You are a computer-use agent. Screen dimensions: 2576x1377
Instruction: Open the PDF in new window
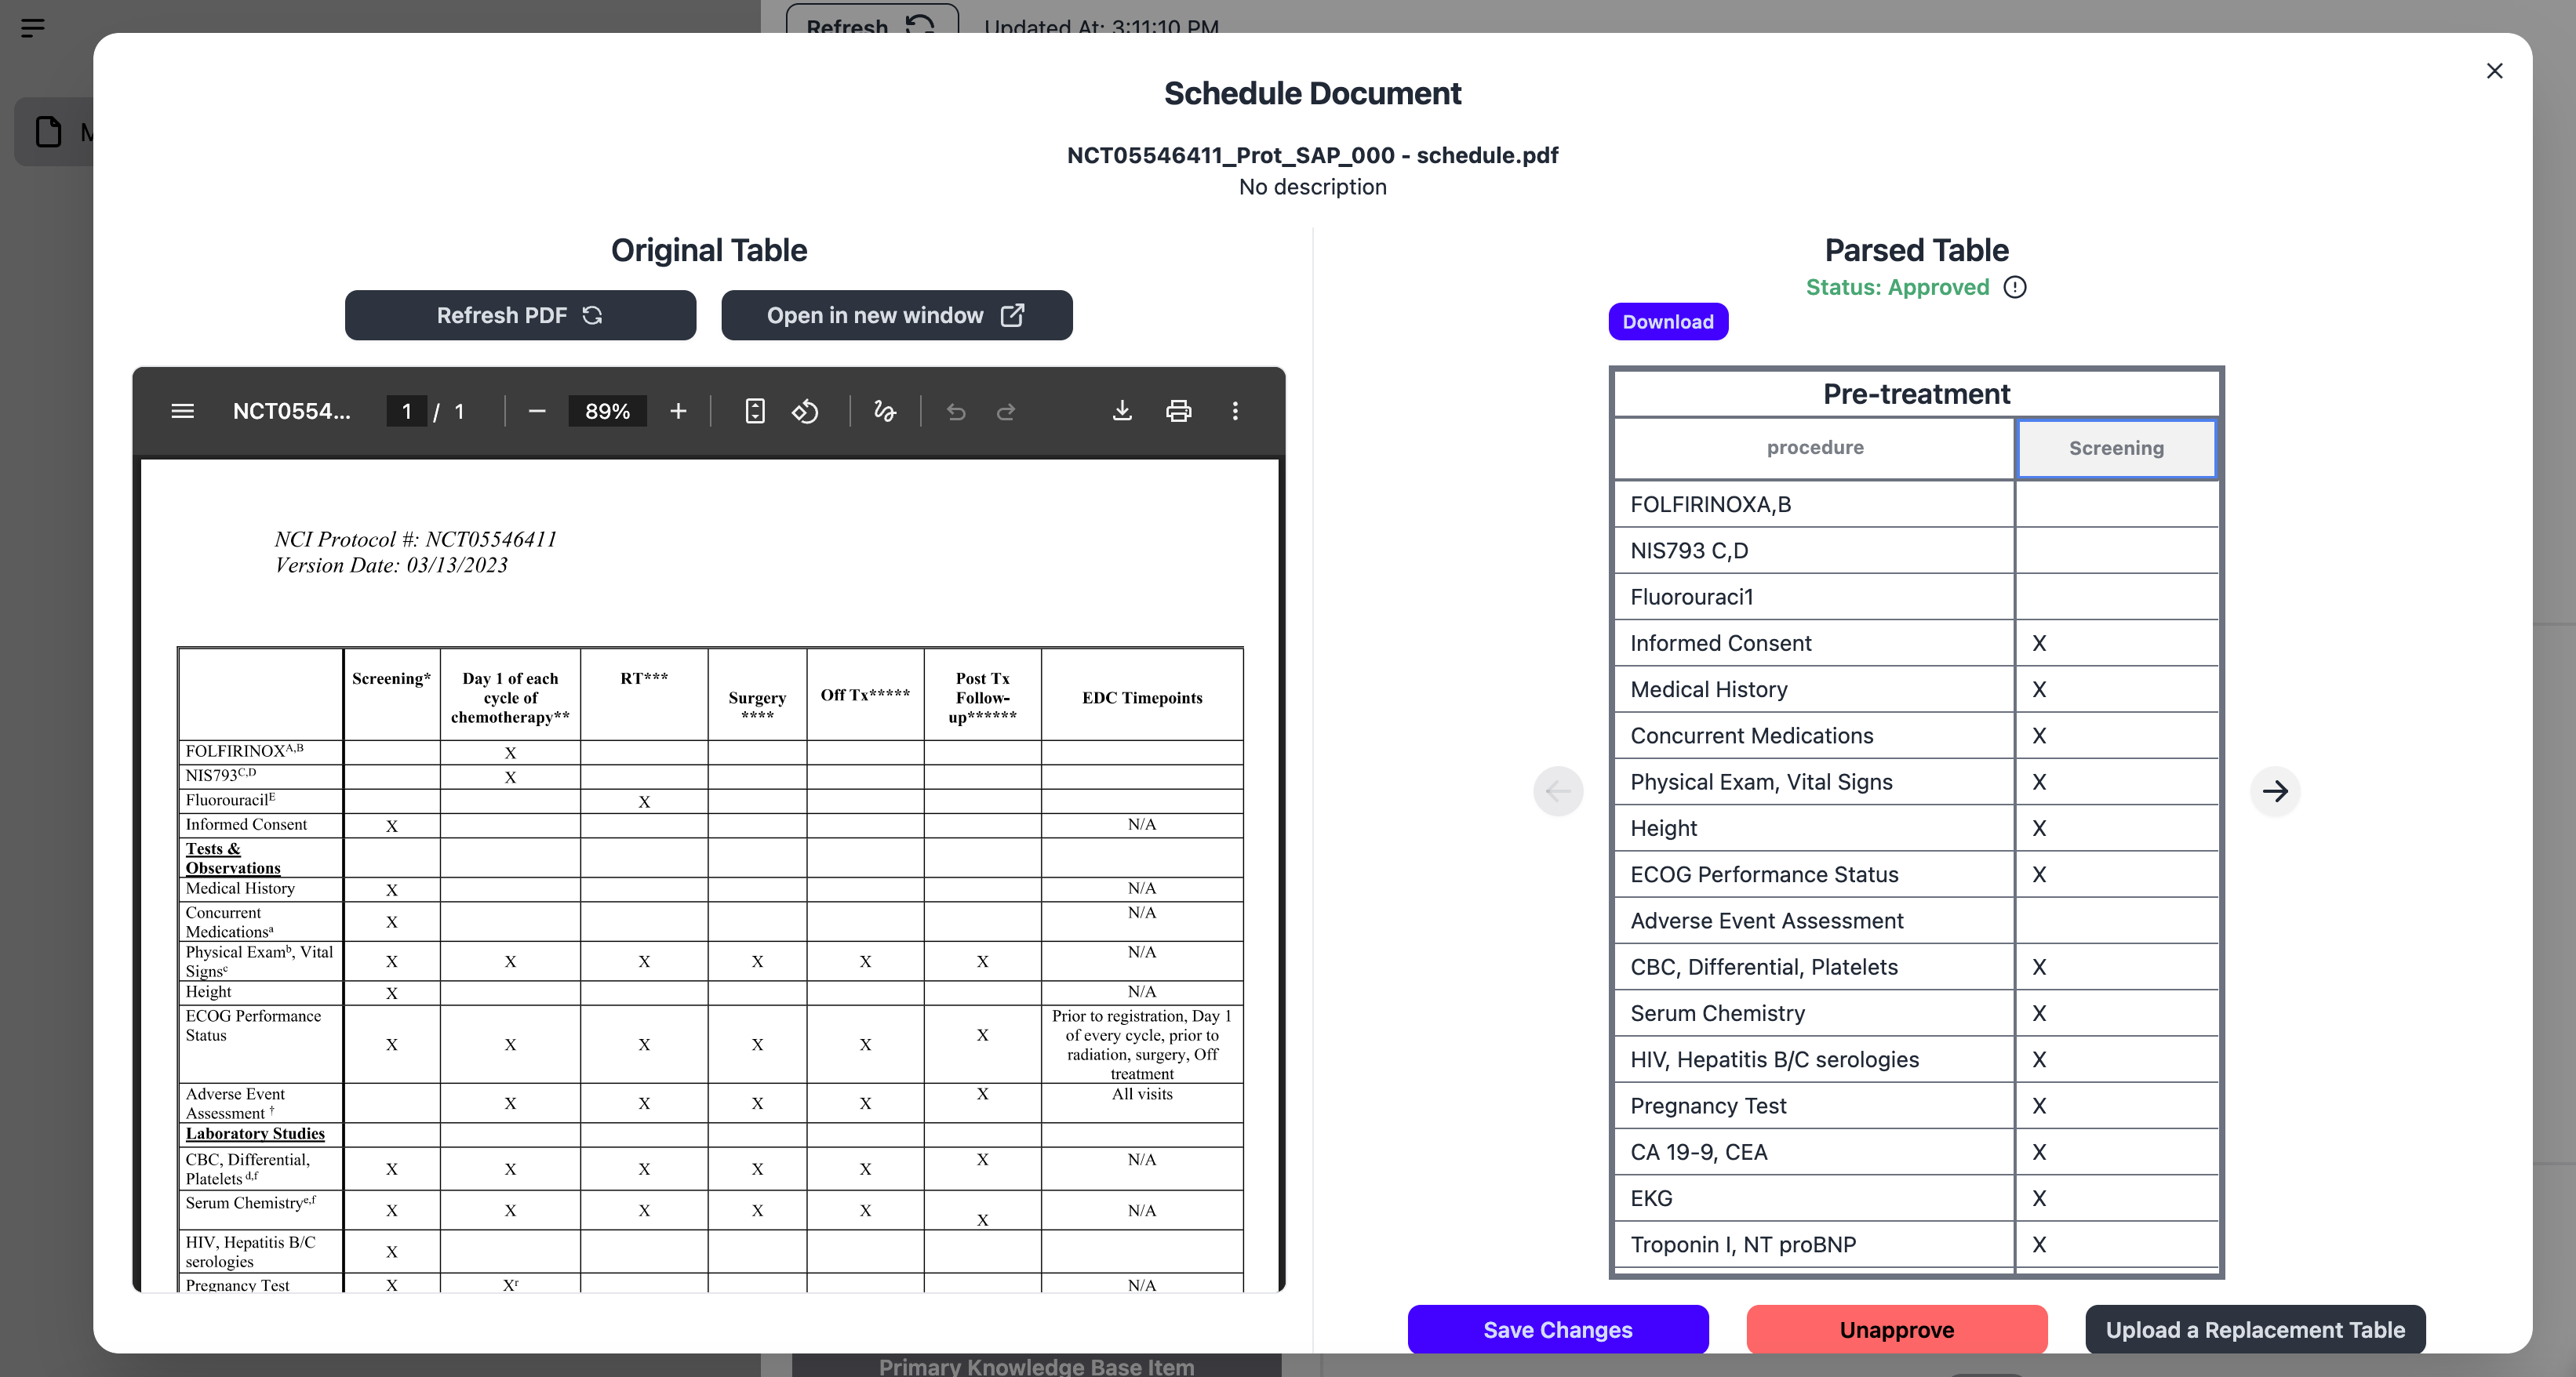click(x=896, y=315)
